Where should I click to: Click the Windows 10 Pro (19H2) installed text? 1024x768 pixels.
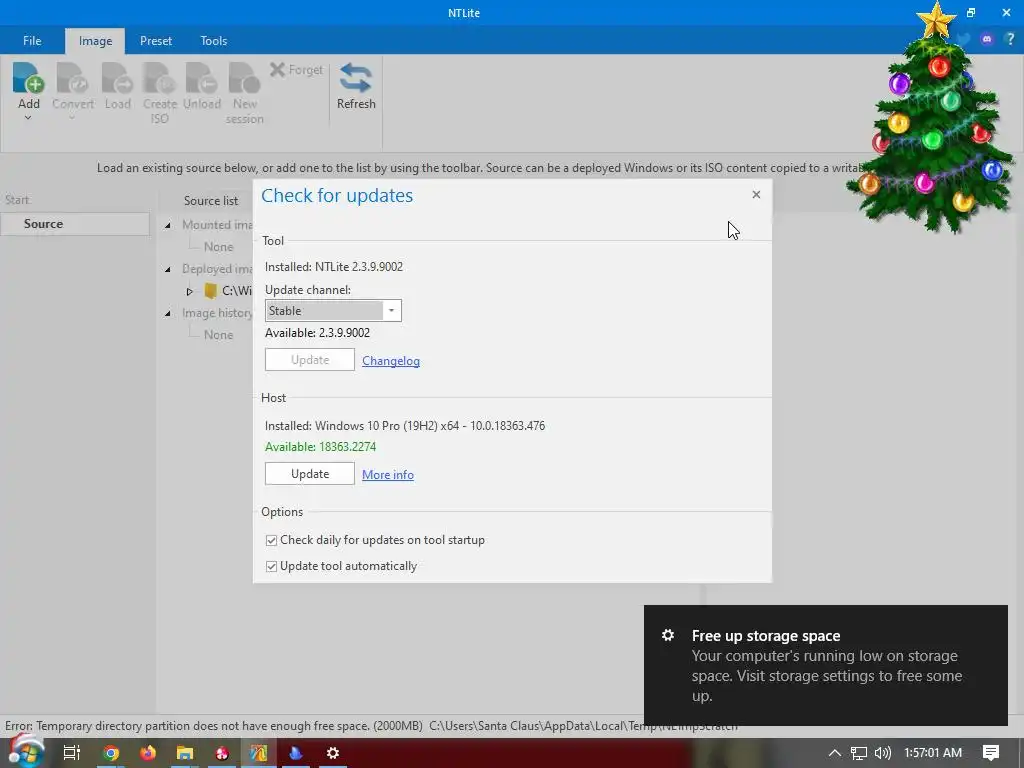tap(405, 426)
